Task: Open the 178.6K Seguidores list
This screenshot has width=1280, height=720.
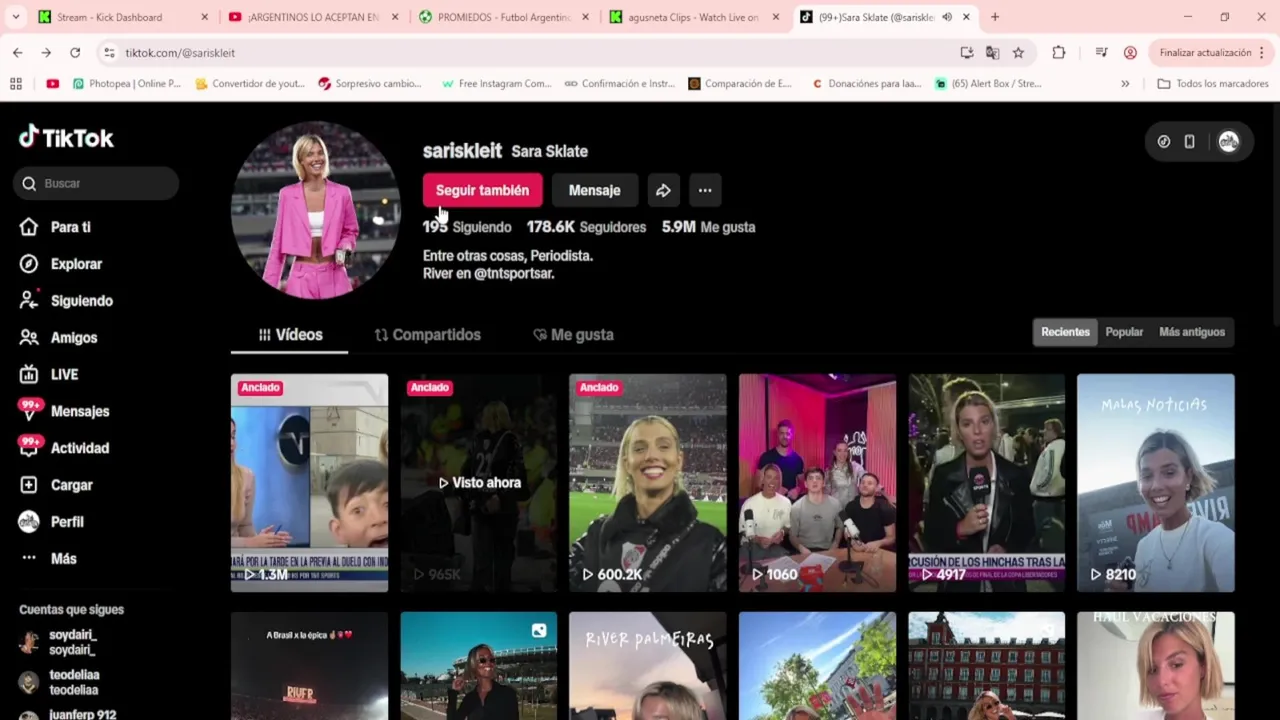Action: [x=586, y=227]
